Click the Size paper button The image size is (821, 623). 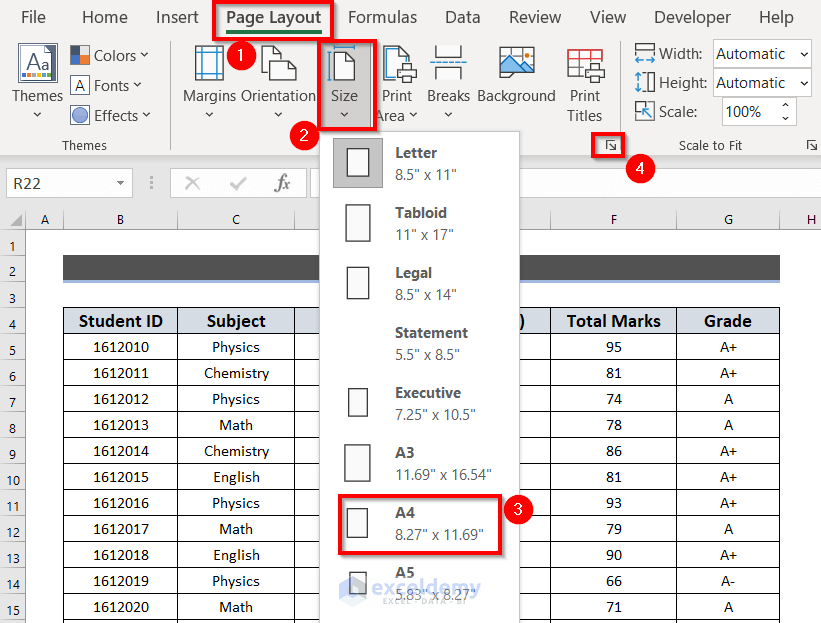coord(345,84)
